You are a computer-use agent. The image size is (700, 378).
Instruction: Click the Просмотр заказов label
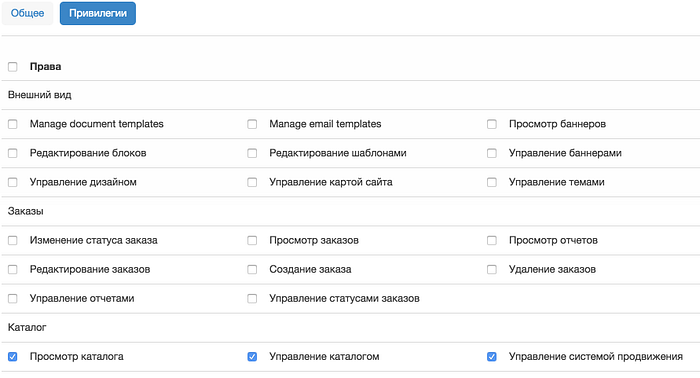pos(314,241)
